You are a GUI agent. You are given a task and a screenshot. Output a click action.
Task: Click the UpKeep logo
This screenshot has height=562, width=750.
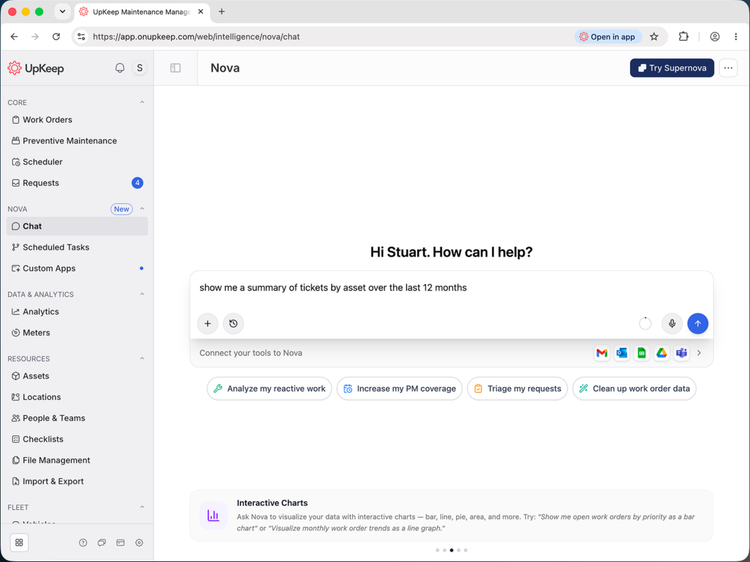[x=36, y=68]
